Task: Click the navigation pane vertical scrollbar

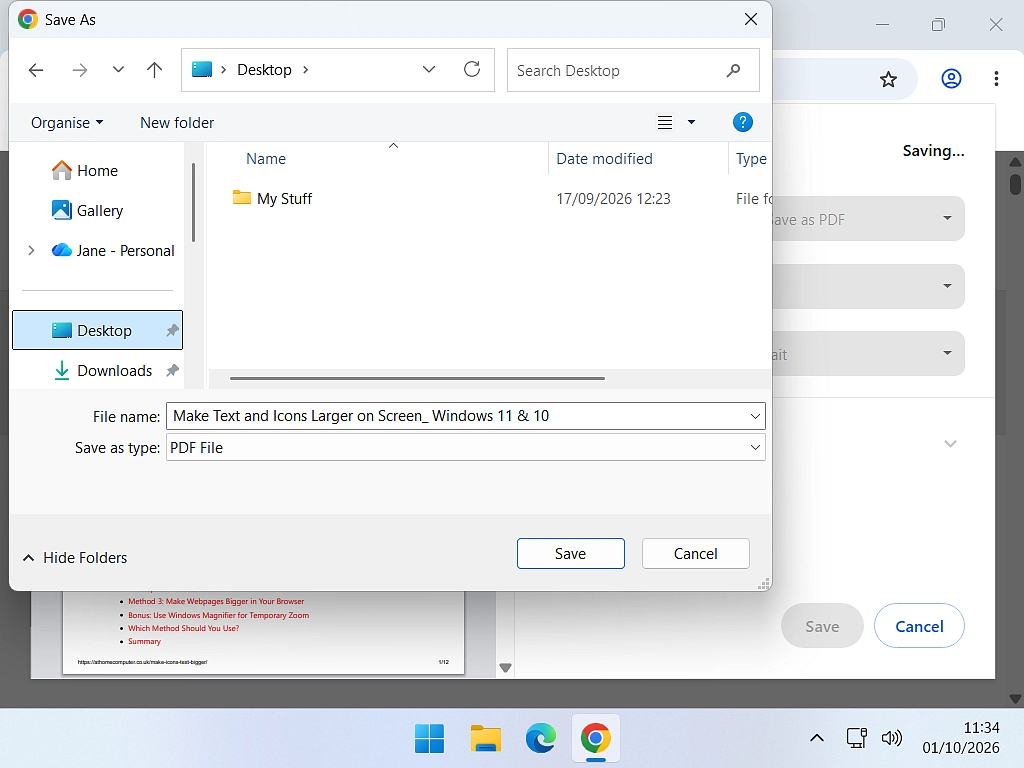Action: [193, 202]
